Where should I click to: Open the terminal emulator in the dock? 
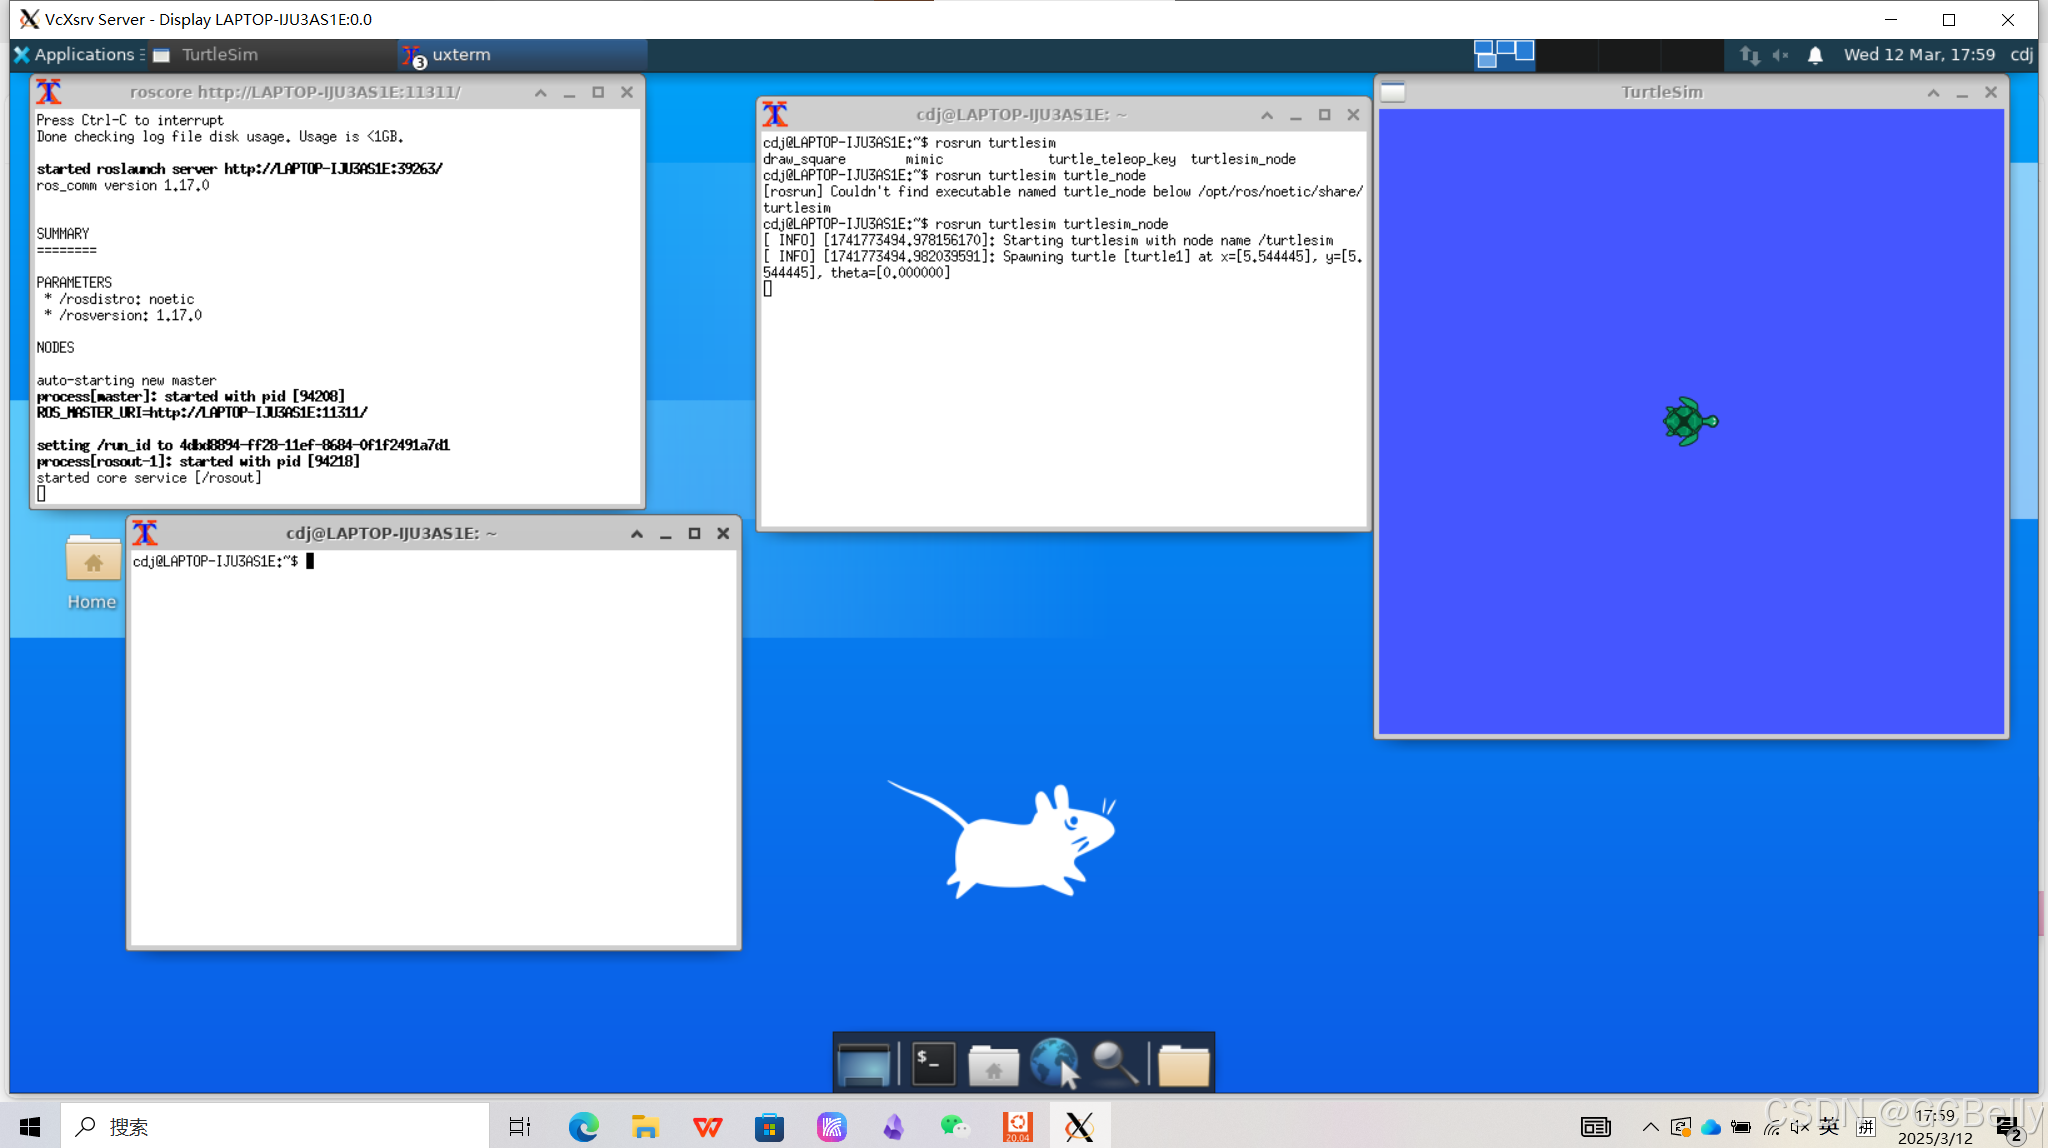pyautogui.click(x=933, y=1063)
